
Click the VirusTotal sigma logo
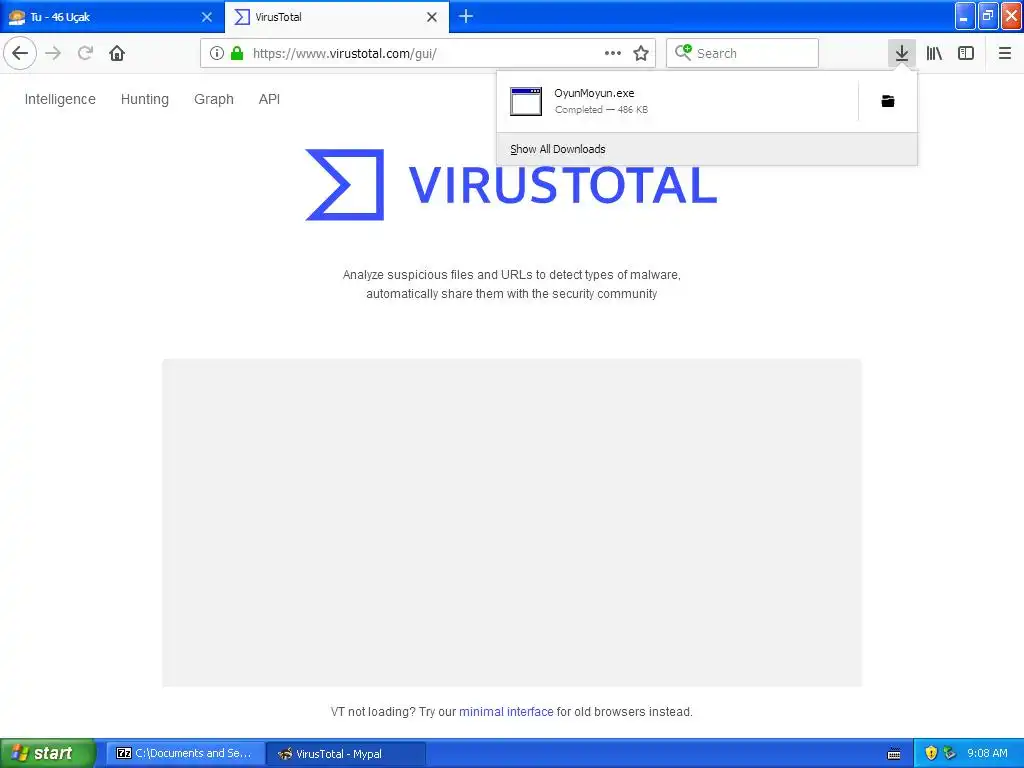coord(345,185)
